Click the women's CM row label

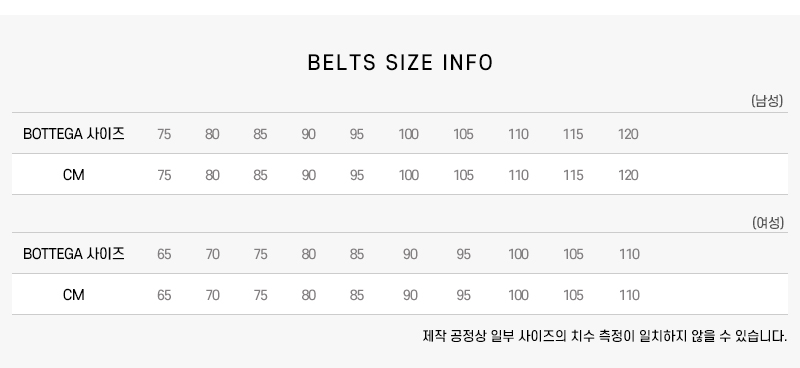click(73, 295)
